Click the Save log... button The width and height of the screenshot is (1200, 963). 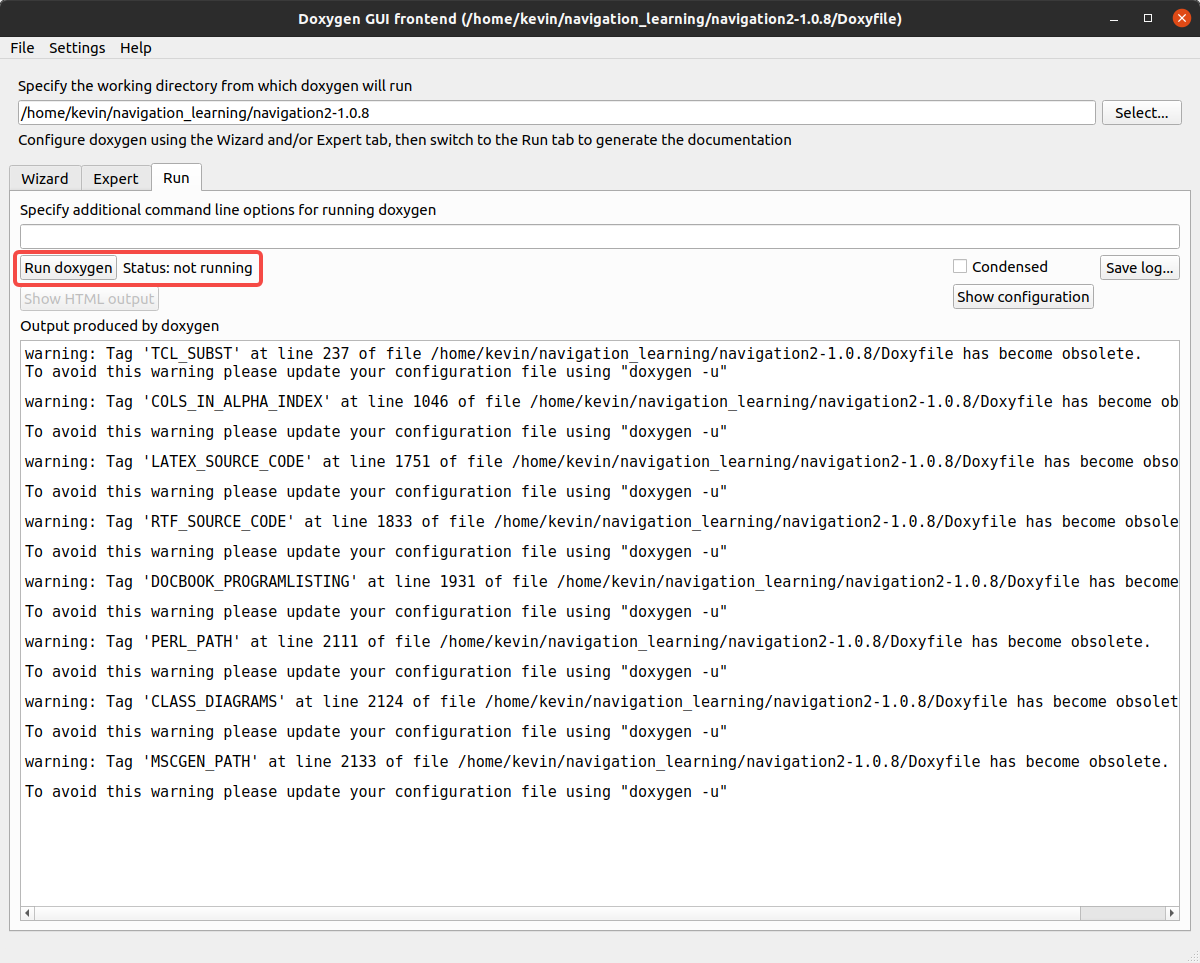[1140, 268]
